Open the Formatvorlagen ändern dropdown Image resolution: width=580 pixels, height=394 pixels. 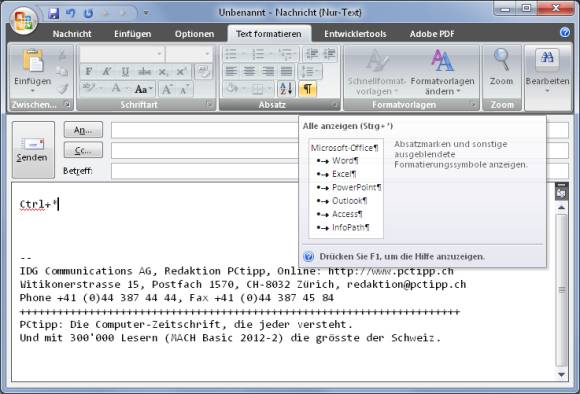[442, 71]
